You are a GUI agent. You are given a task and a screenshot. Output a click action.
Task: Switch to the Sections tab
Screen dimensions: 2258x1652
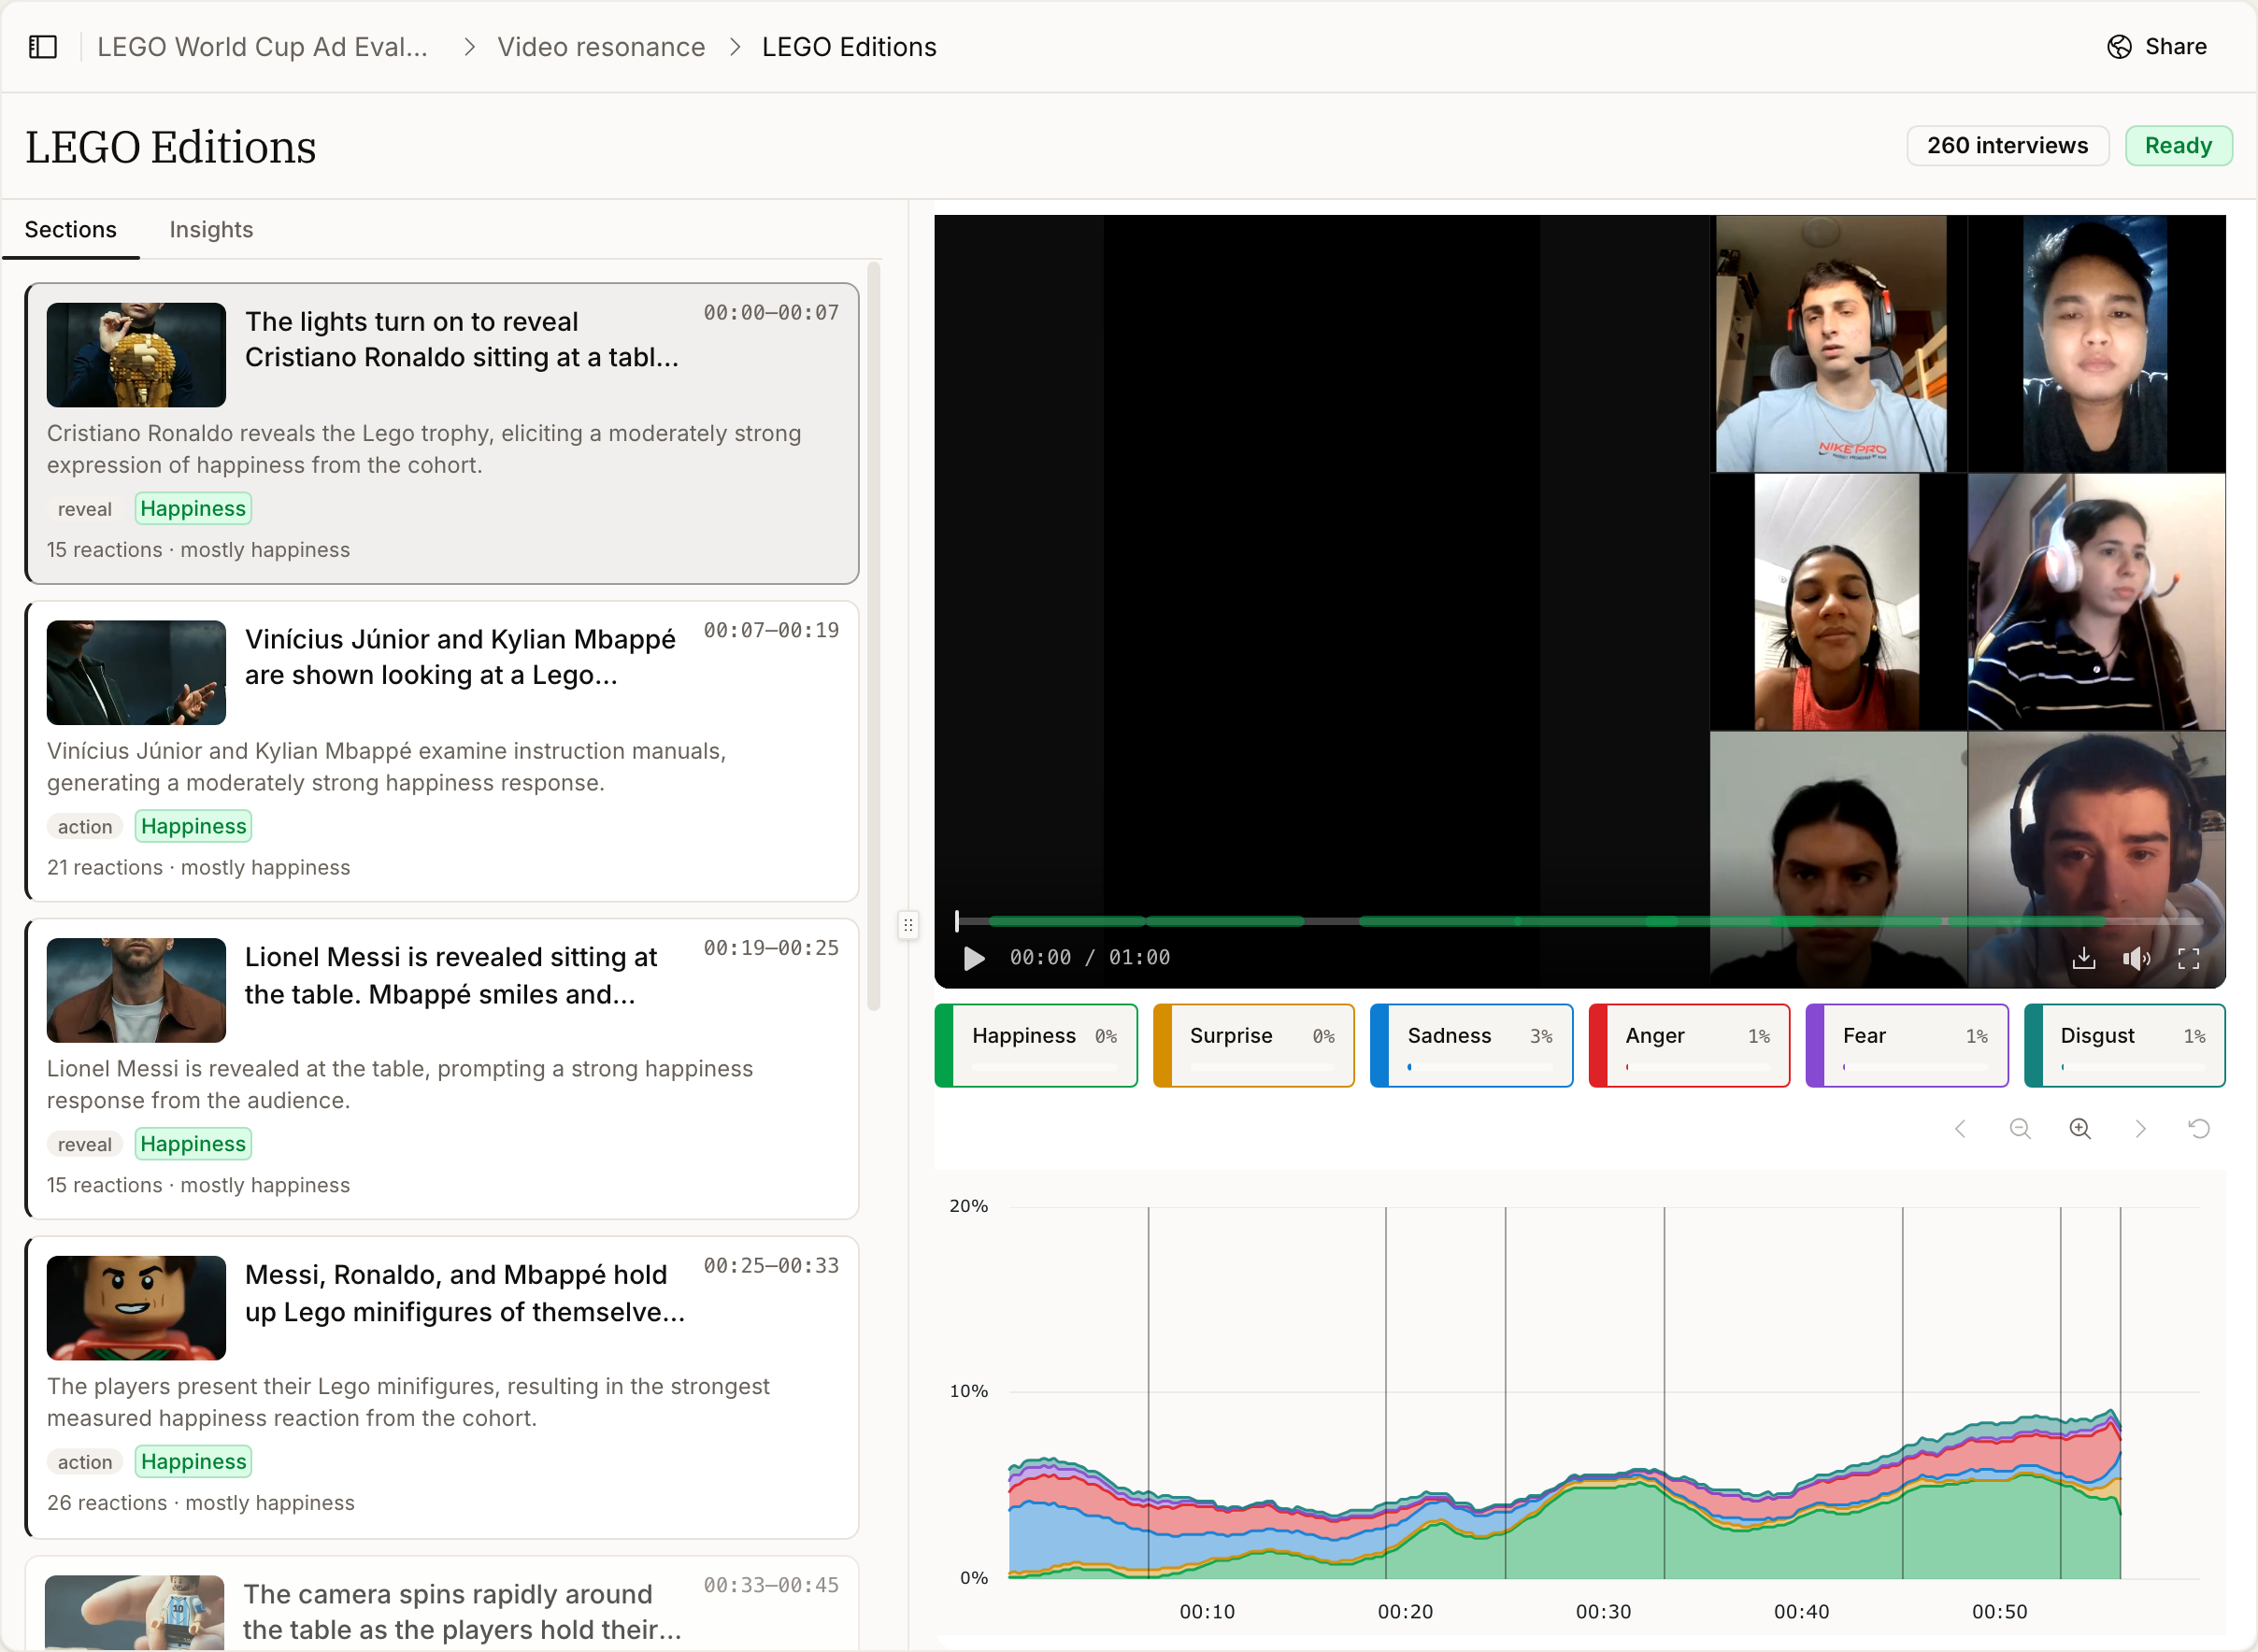pos(71,230)
